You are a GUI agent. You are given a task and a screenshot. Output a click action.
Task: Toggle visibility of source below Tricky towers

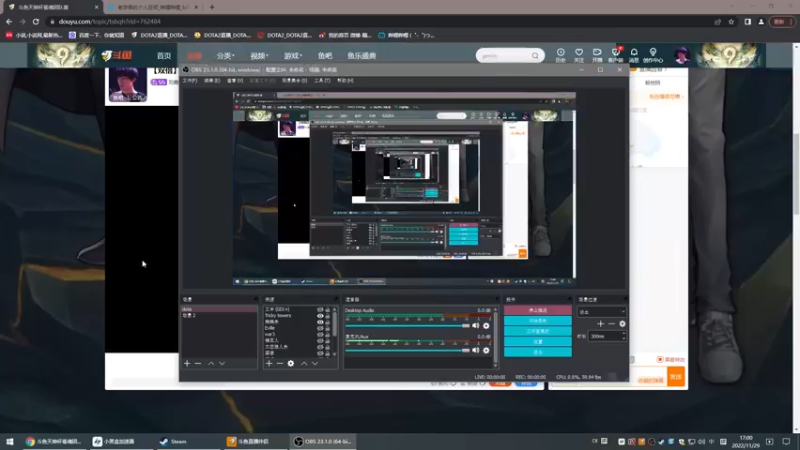[320, 322]
